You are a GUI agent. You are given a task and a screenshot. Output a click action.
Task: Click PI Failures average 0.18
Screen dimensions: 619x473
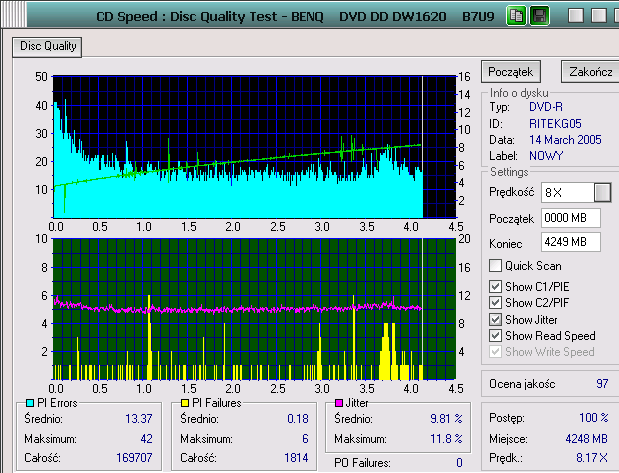(298, 419)
